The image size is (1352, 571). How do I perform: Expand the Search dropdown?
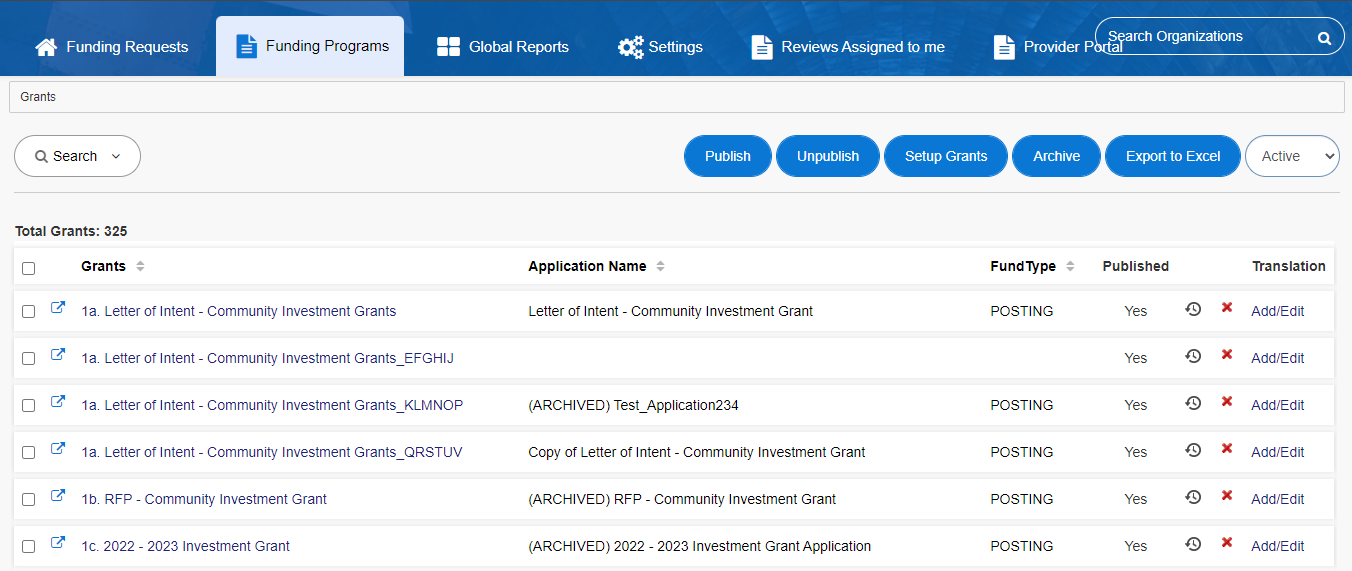point(77,156)
